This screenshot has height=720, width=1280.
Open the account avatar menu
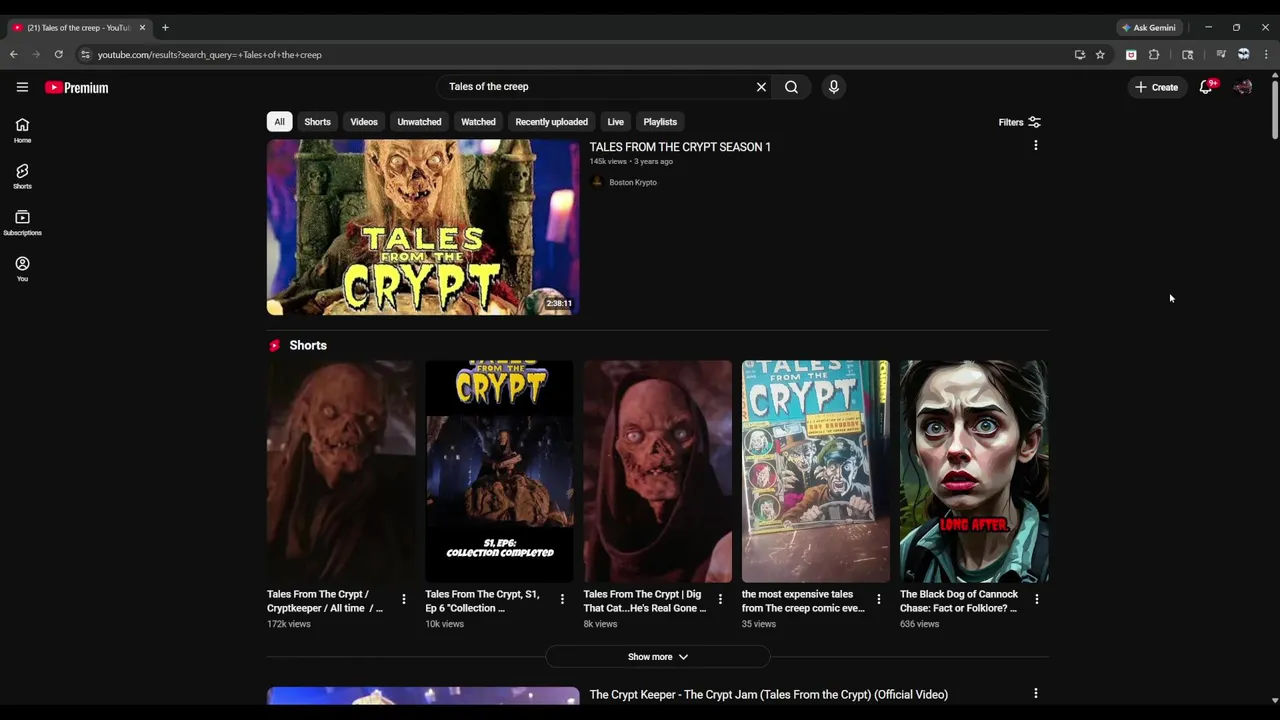click(x=1243, y=87)
